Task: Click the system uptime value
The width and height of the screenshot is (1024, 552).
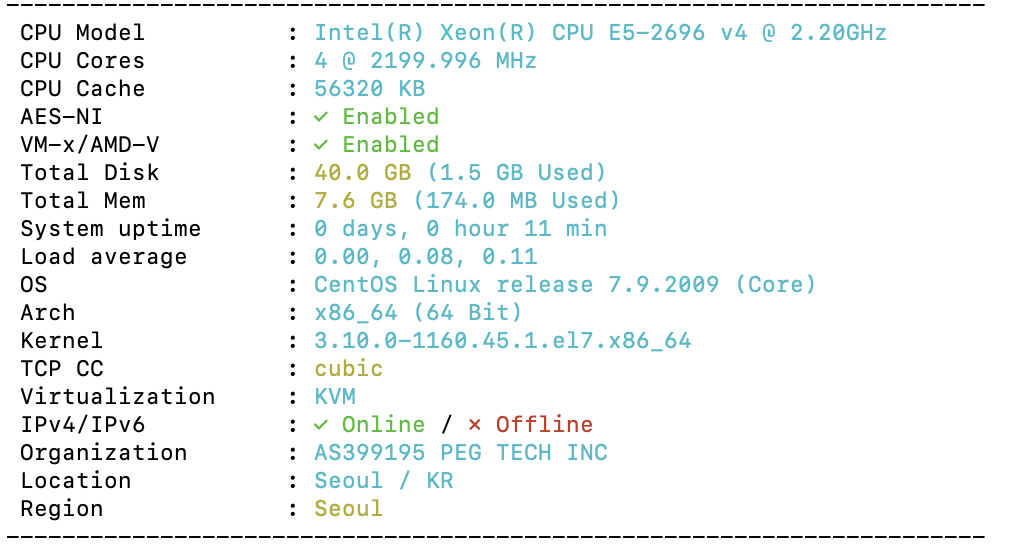Action: pos(460,229)
